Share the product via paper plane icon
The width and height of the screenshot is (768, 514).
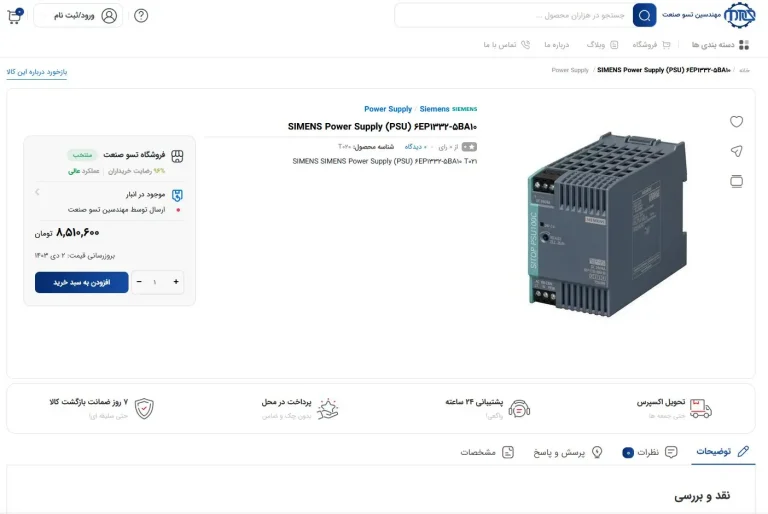pyautogui.click(x=736, y=151)
